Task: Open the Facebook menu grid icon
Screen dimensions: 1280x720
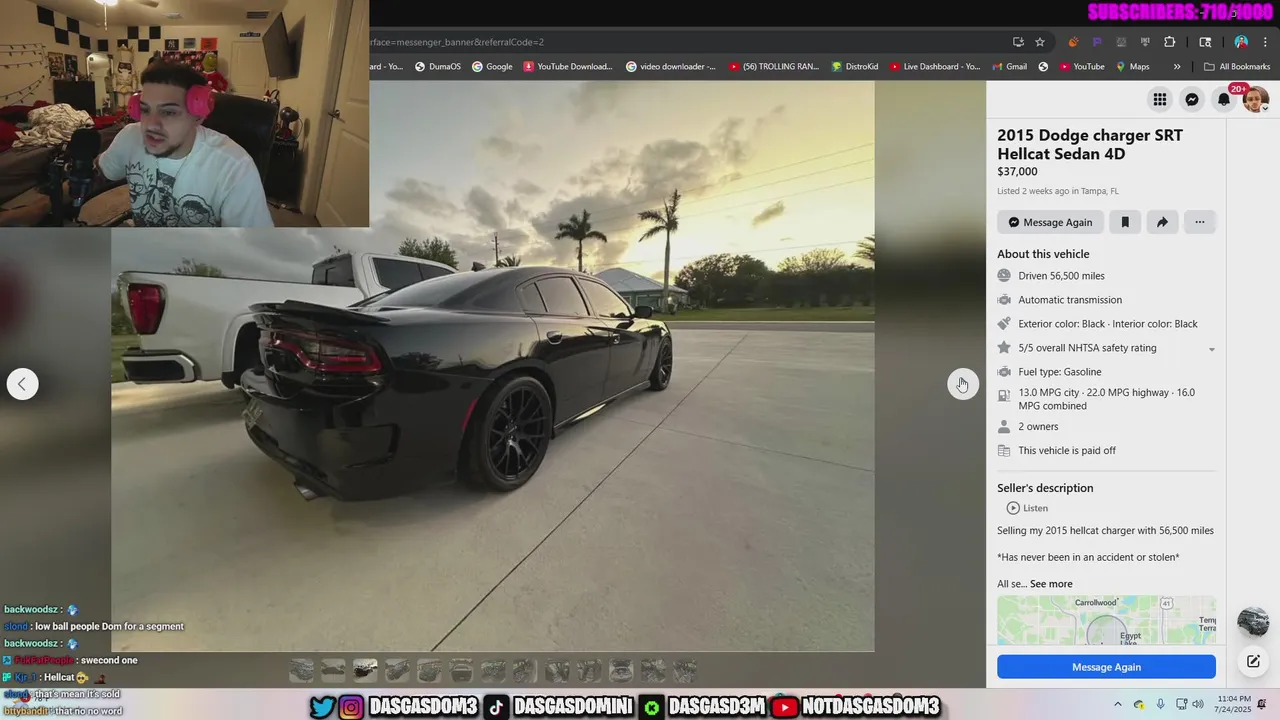Action: click(x=1160, y=99)
